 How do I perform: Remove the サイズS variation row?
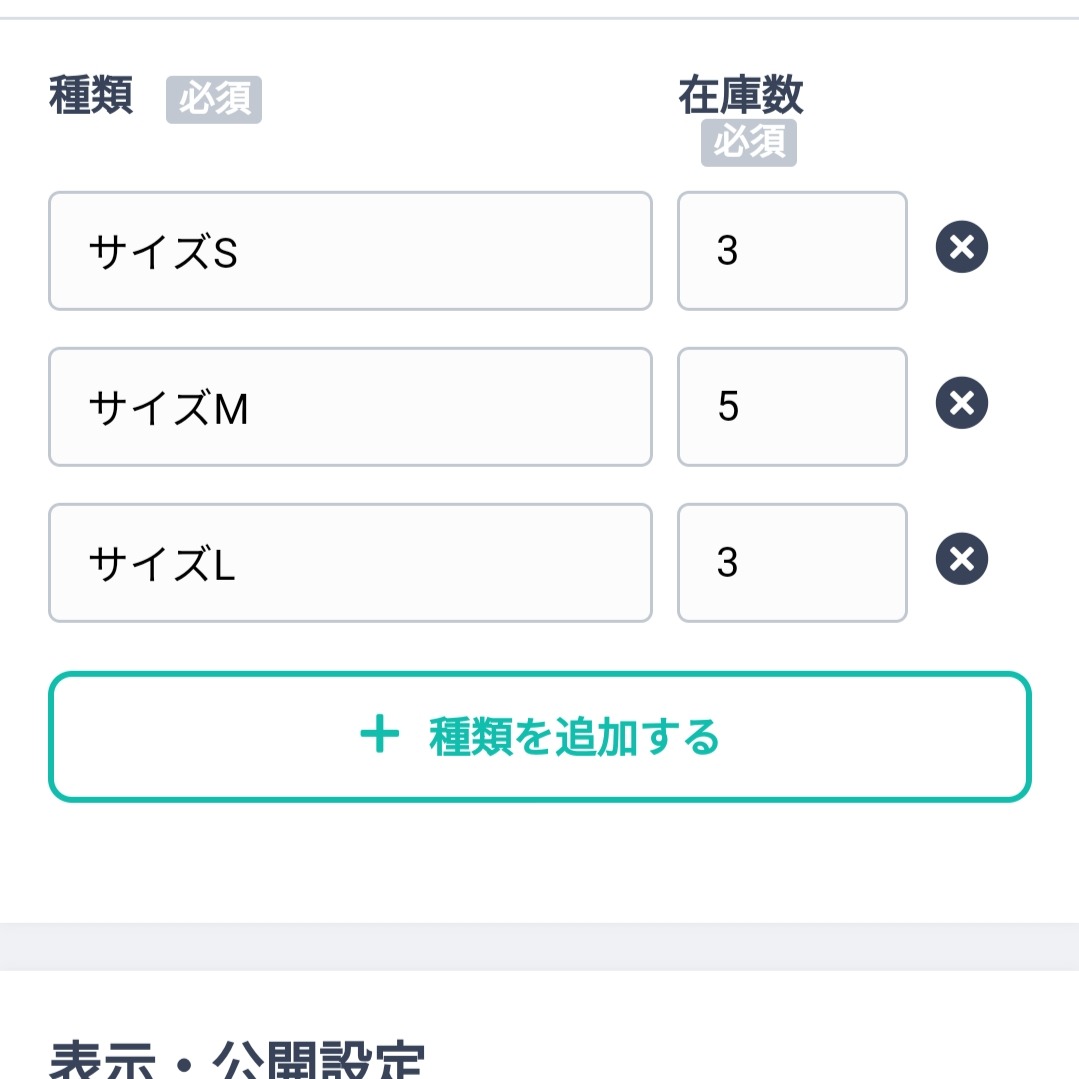coord(961,247)
